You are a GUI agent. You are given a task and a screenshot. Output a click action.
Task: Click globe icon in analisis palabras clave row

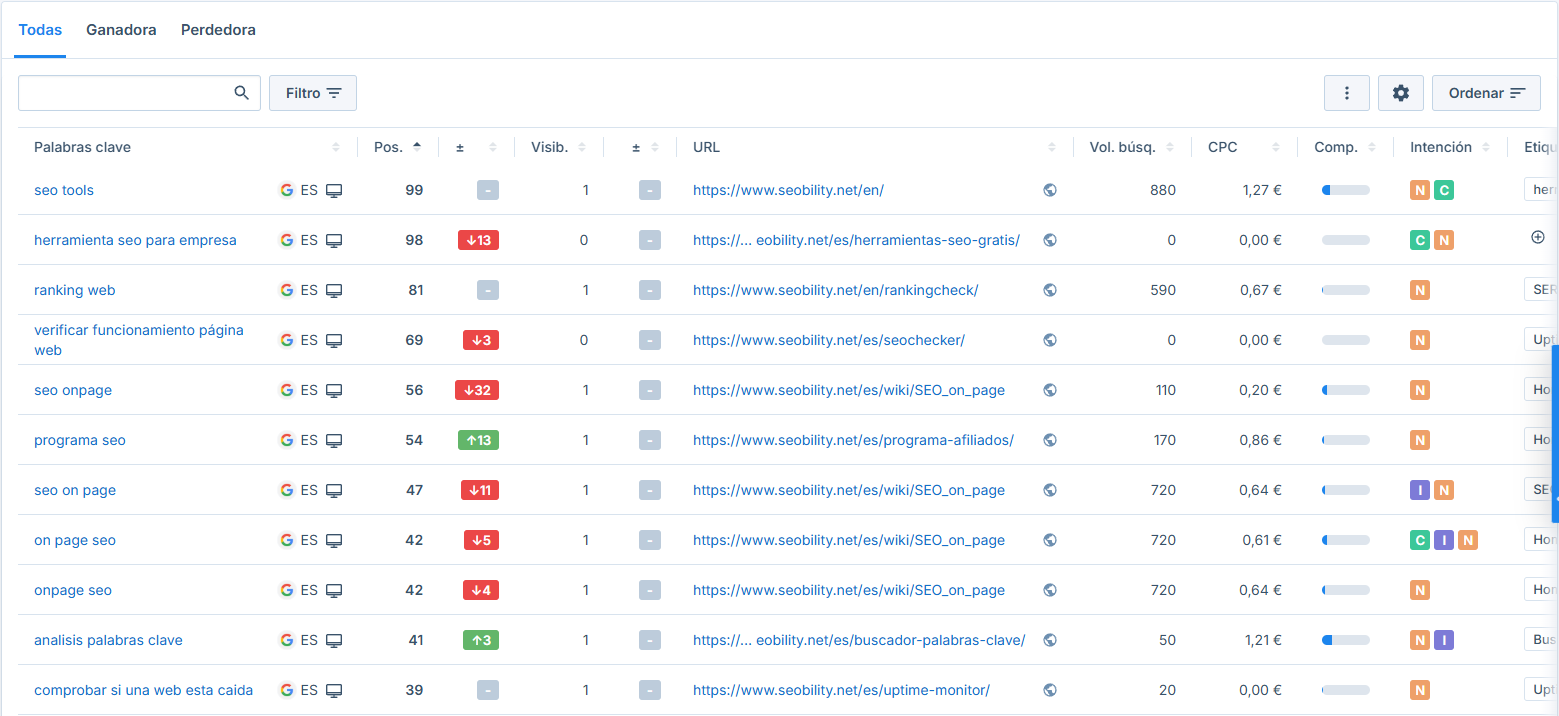pos(1050,640)
